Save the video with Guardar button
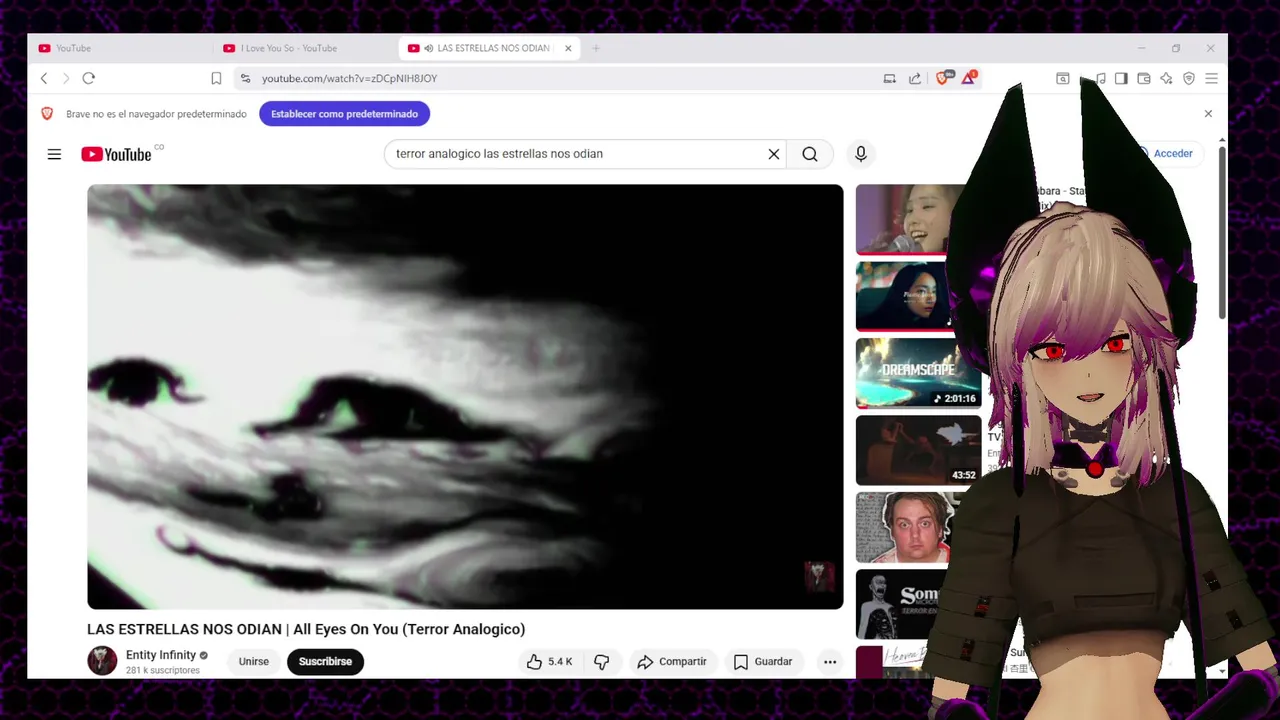Image resolution: width=1280 pixels, height=720 pixels. [x=763, y=661]
